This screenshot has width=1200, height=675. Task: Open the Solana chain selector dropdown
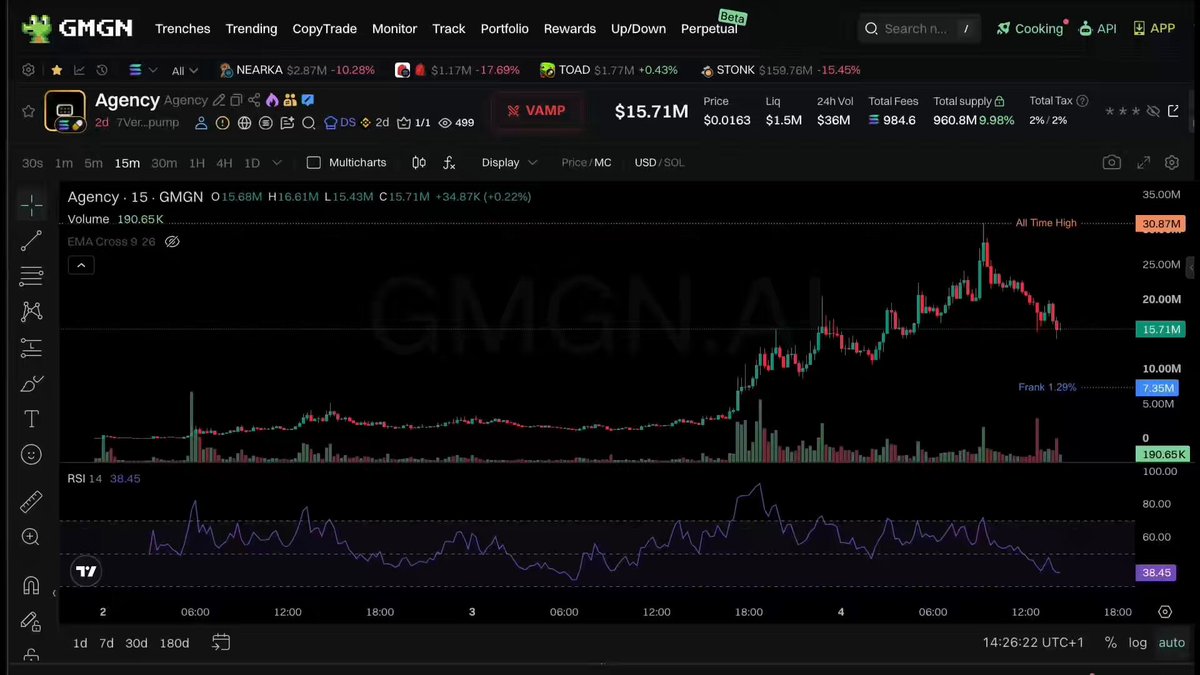click(x=144, y=70)
